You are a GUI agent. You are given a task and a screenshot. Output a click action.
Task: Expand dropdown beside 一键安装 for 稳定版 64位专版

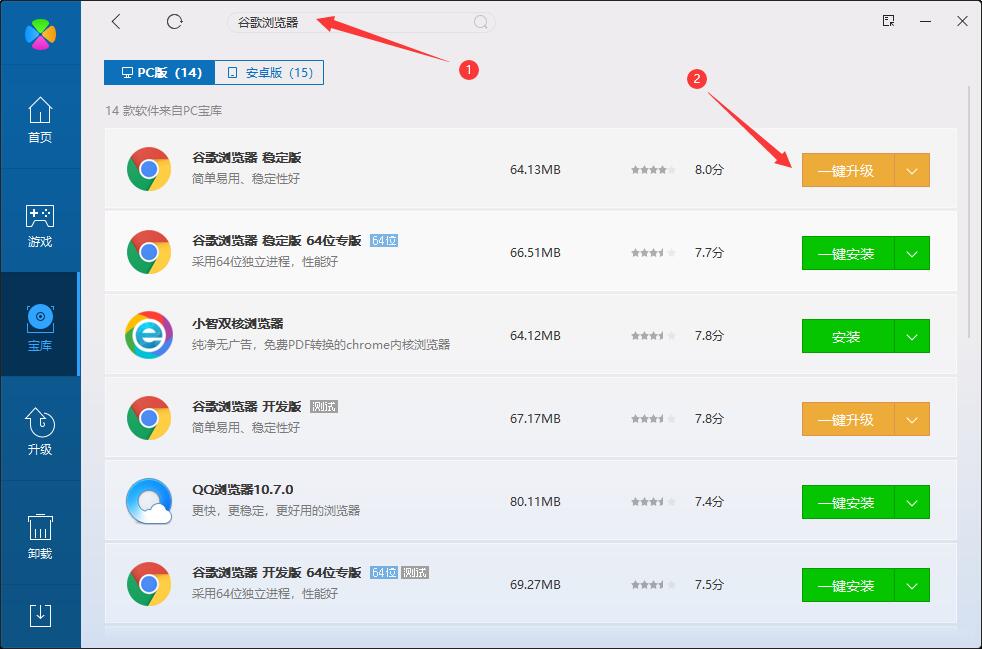click(912, 253)
